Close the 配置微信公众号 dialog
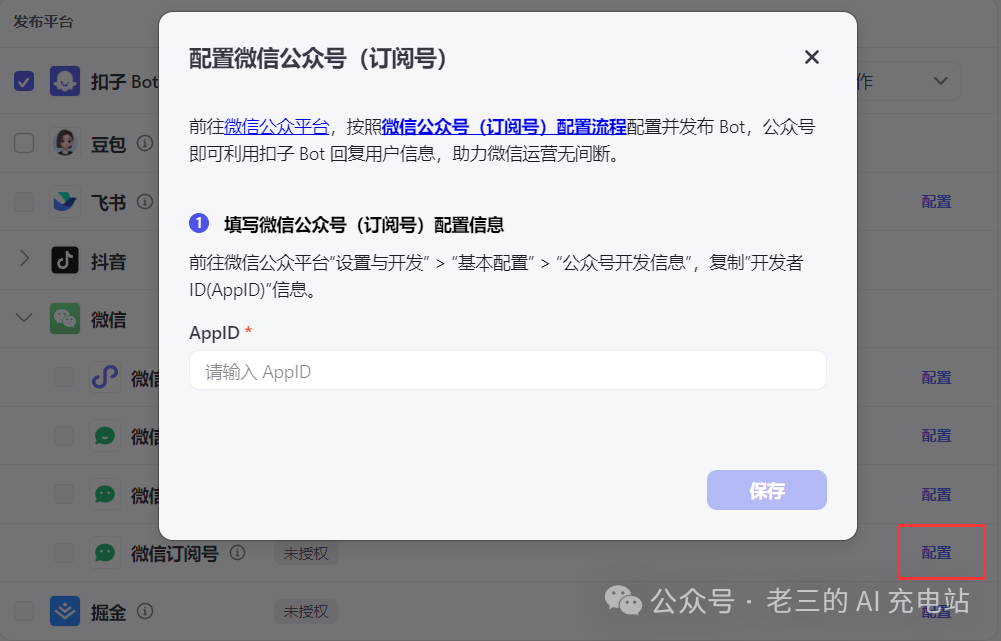Viewport: 1001px width, 641px height. pos(811,57)
